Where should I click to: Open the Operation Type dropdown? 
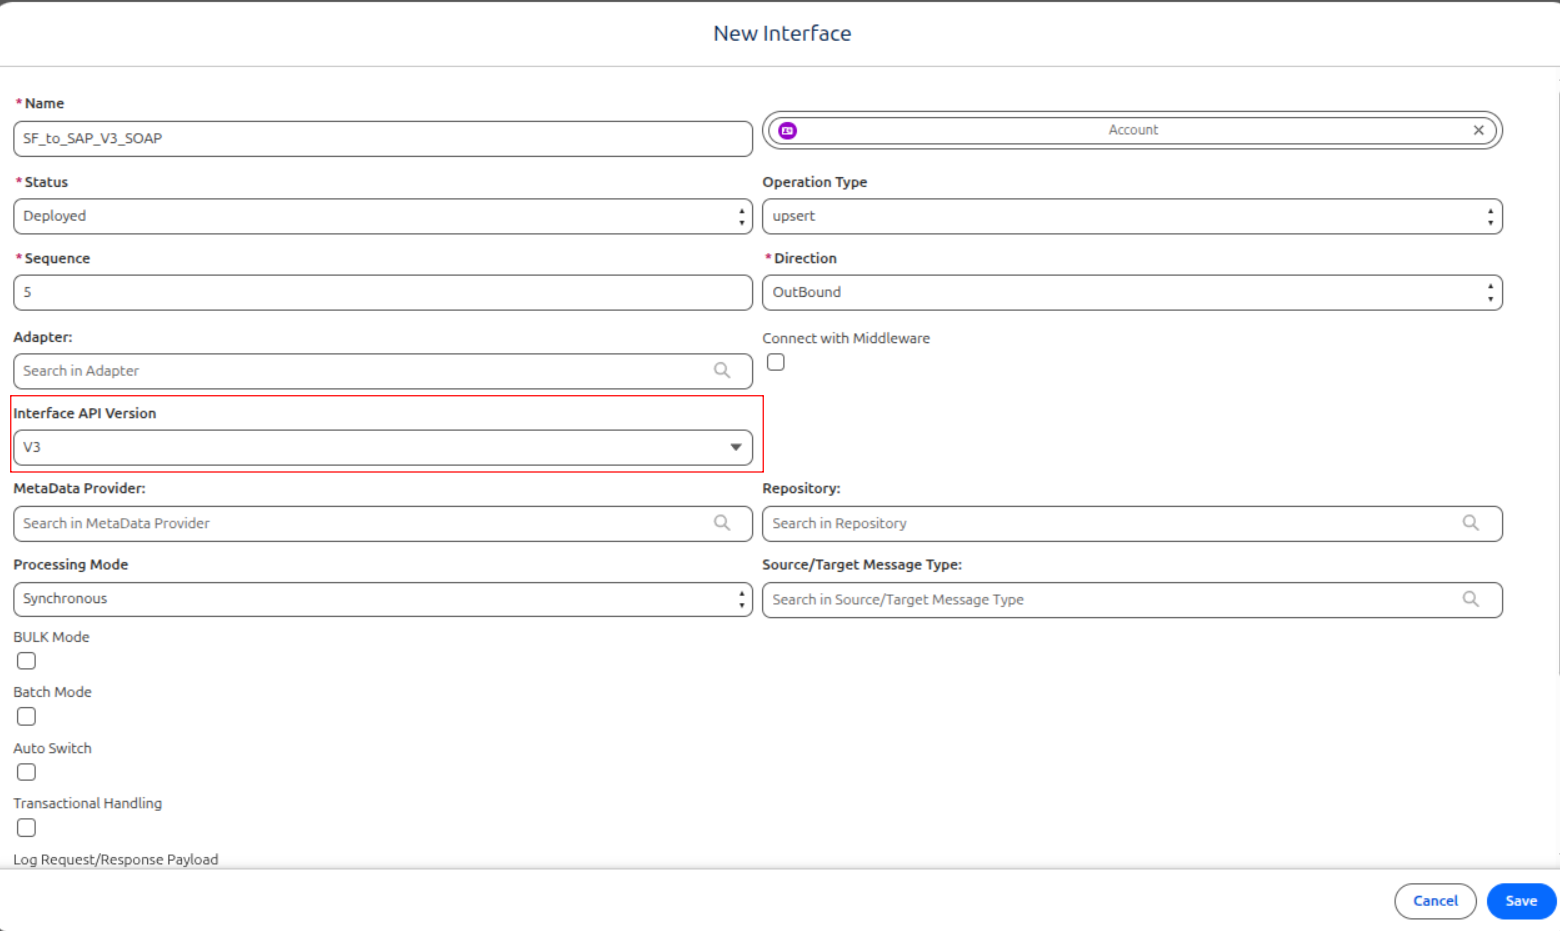tap(1132, 216)
